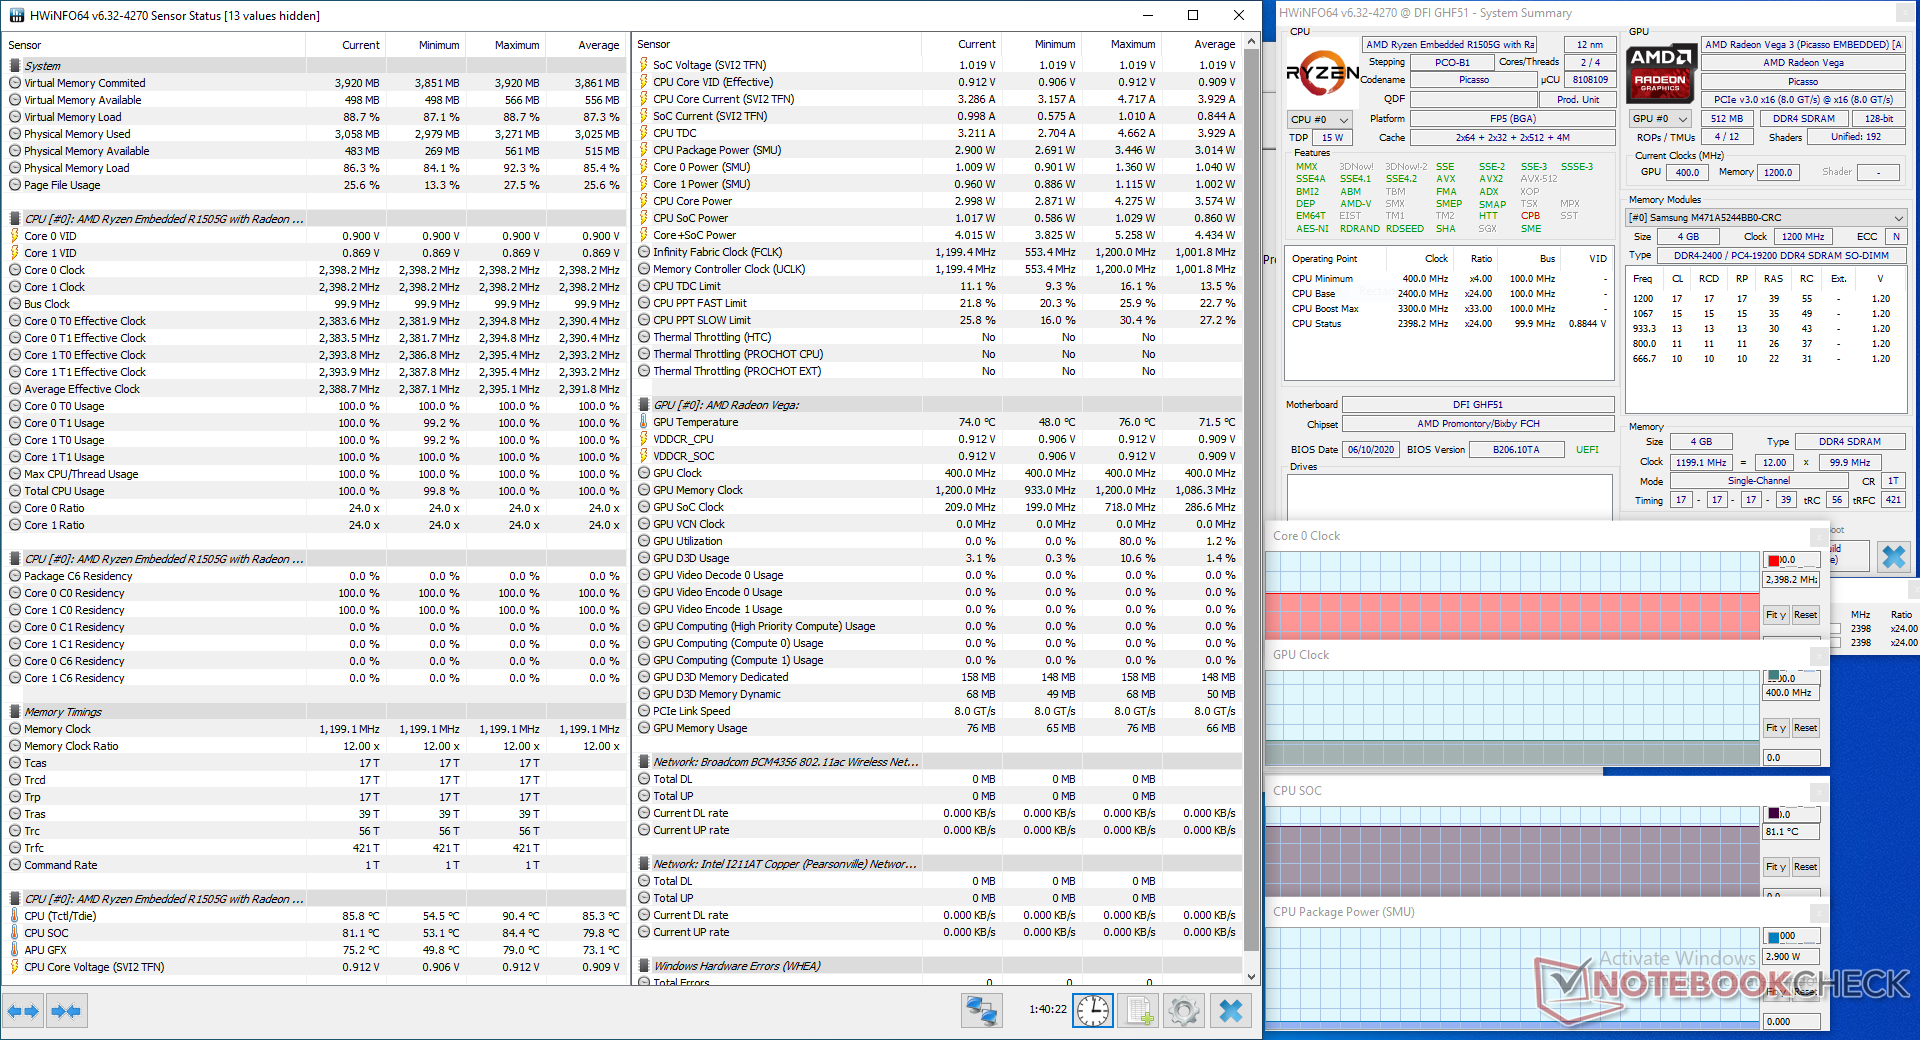Viewport: 1920px width, 1040px height.
Task: Open sensor settings gear icon
Action: click(1184, 1012)
